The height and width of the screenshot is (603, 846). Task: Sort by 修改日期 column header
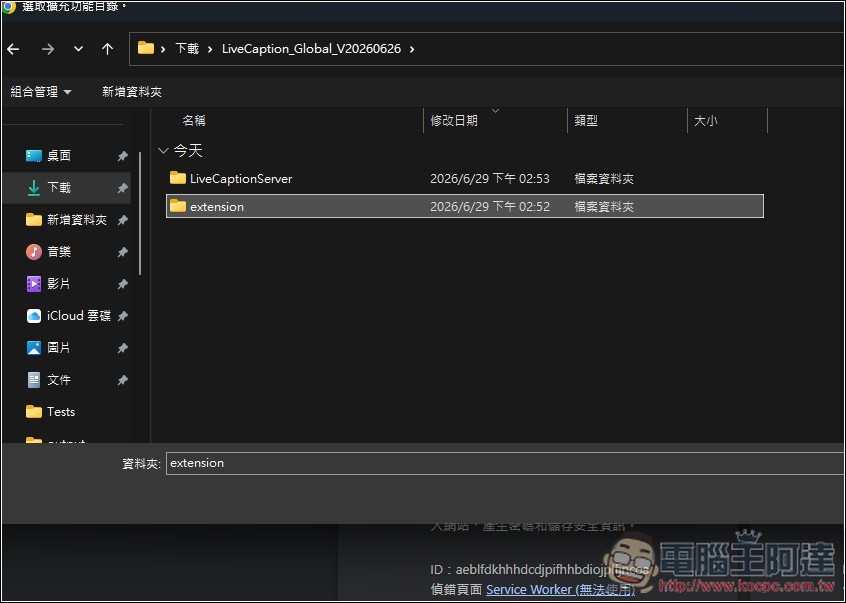(454, 120)
